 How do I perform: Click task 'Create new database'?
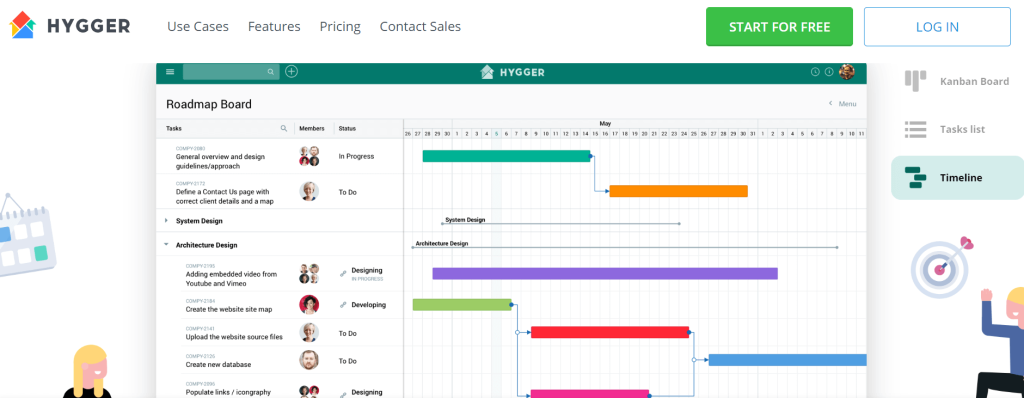pyautogui.click(x=218, y=365)
